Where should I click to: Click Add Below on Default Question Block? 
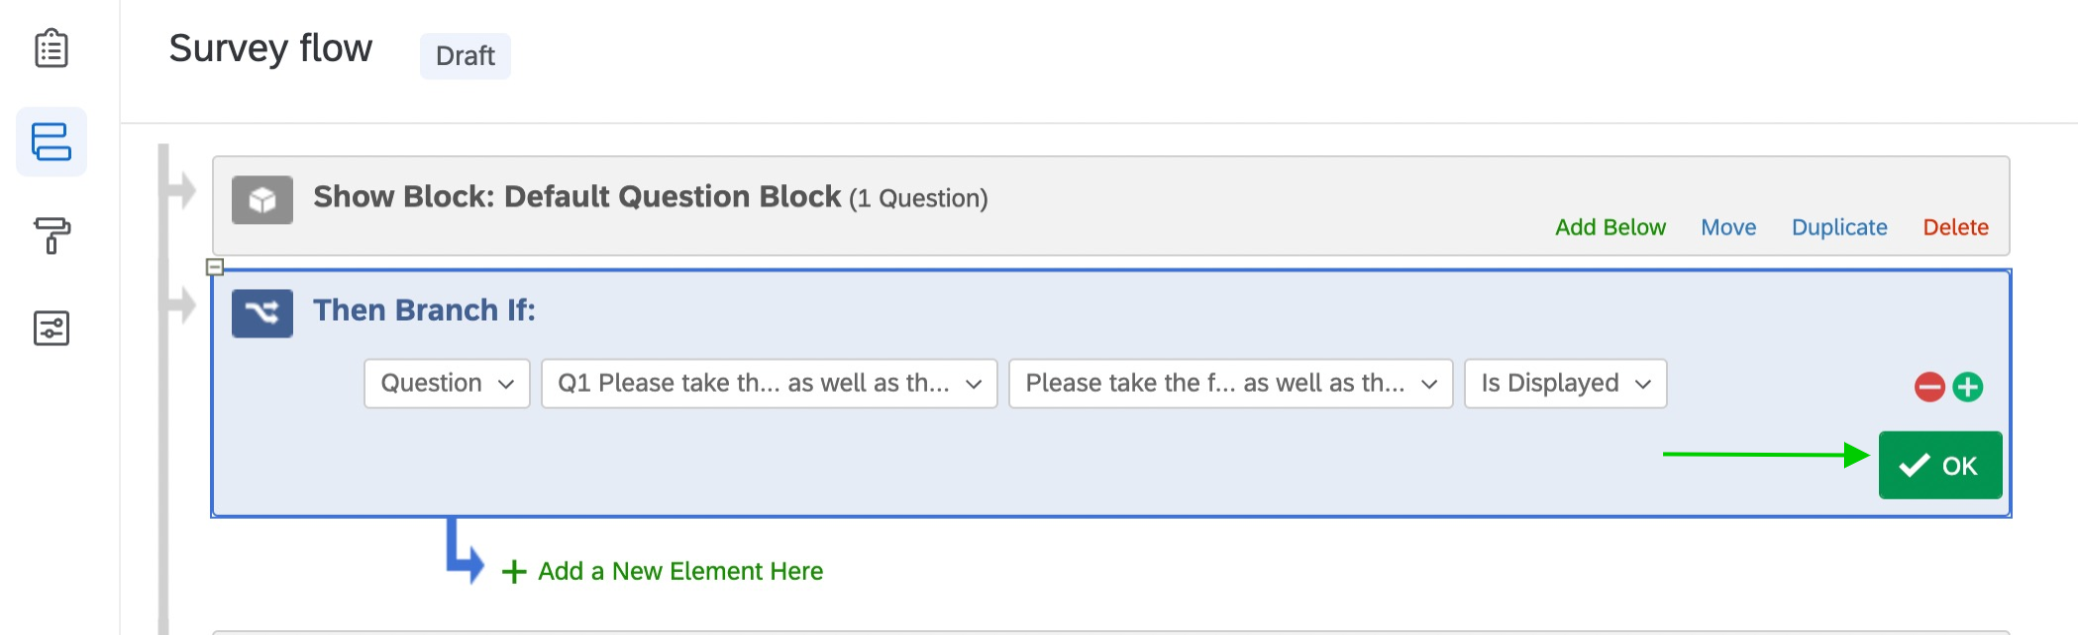[1610, 228]
